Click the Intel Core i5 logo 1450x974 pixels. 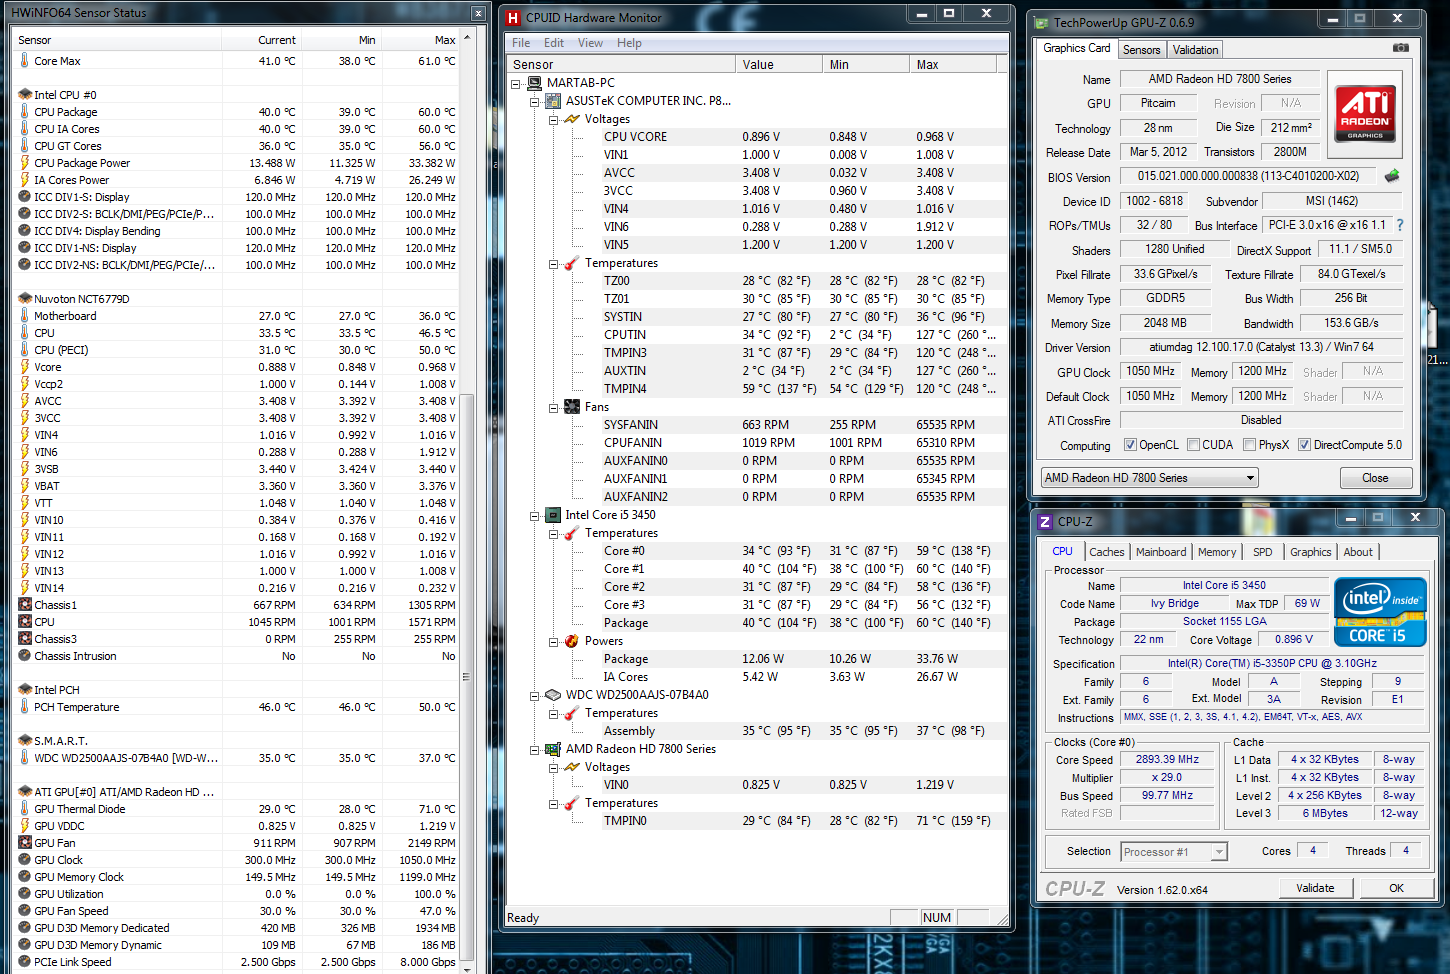(1380, 612)
